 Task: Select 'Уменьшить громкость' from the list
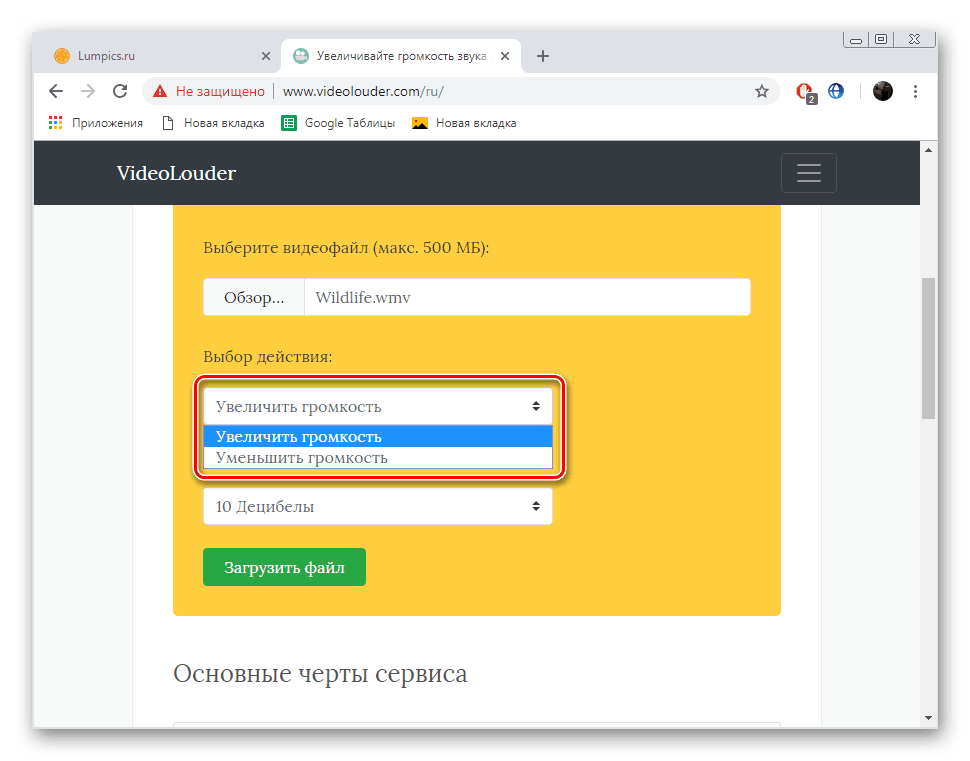(x=300, y=457)
